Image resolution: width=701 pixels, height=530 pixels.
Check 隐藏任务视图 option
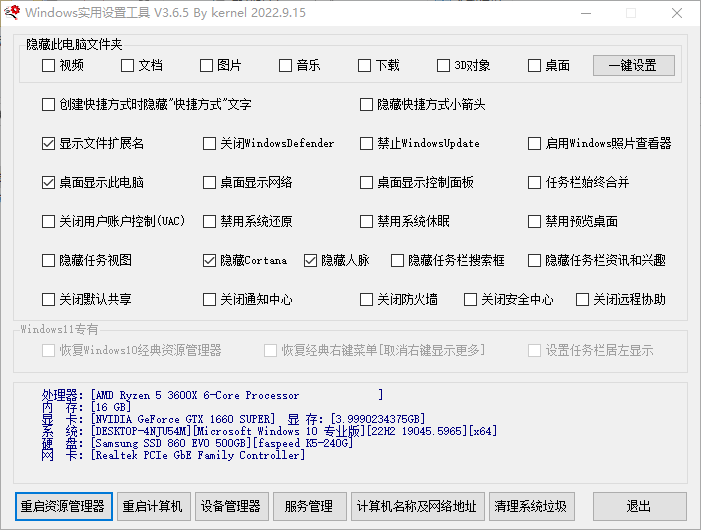tap(48, 260)
